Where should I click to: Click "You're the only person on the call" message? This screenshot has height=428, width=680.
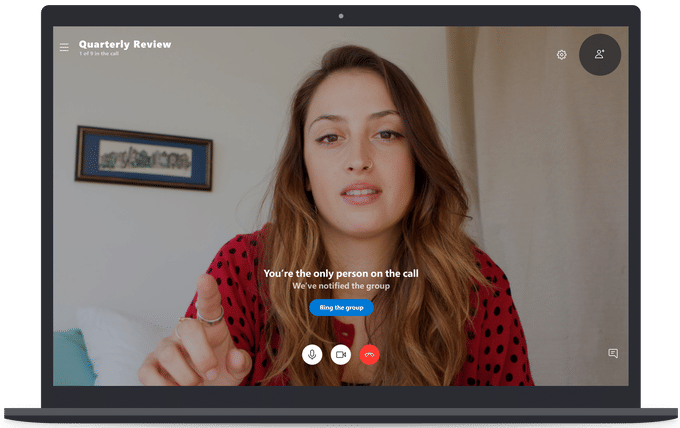(x=340, y=273)
